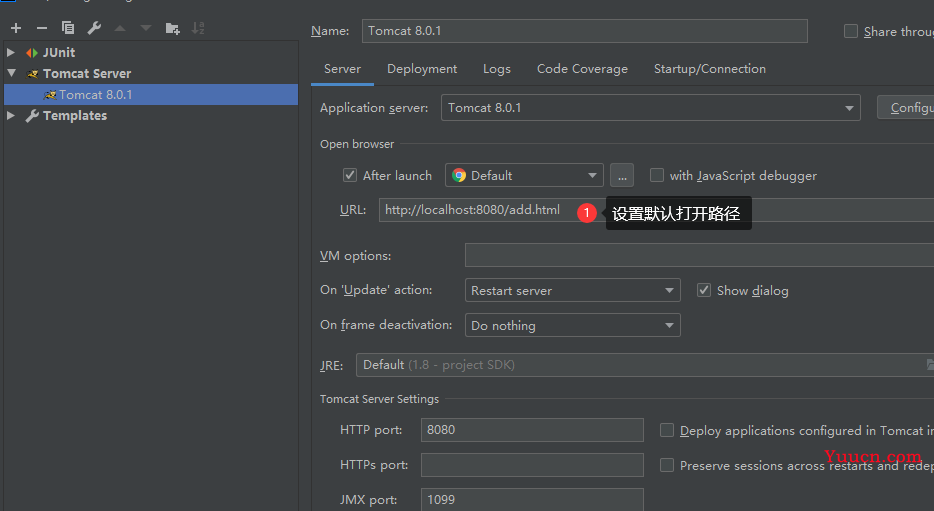Click the Open browser section label
Viewport: 934px width, 511px height.
coord(357,144)
